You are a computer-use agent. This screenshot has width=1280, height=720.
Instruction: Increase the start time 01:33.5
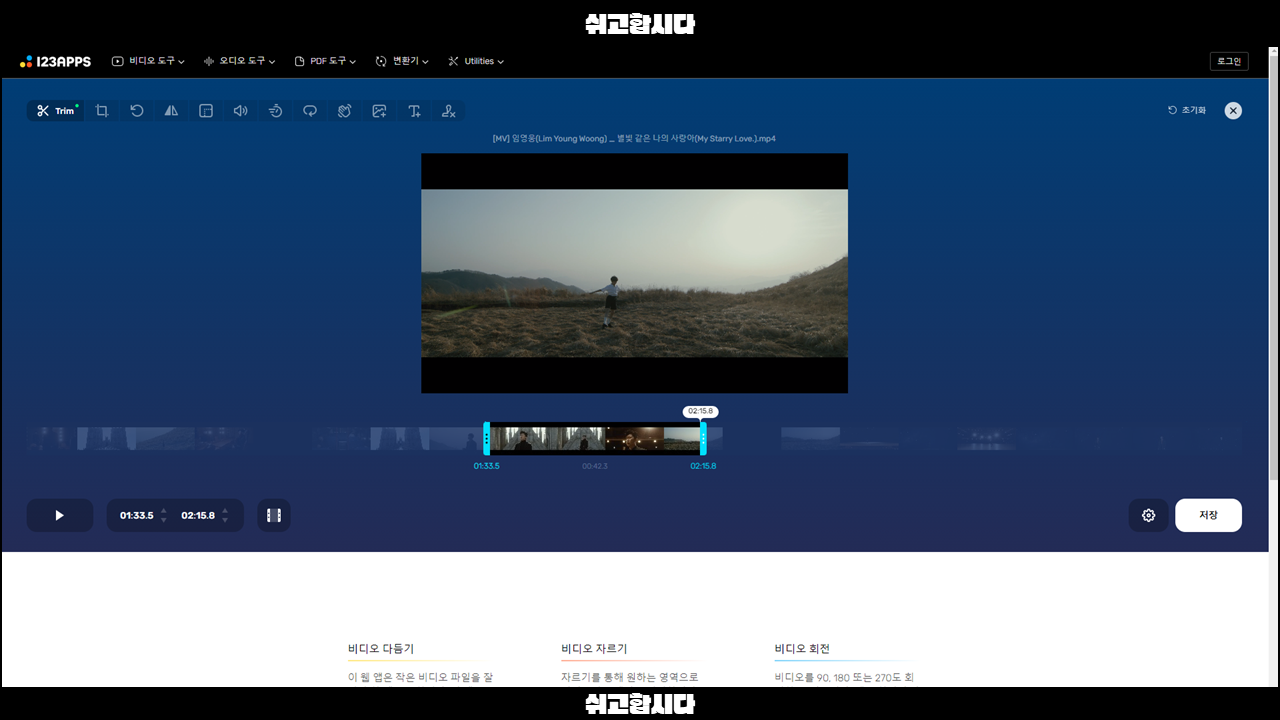click(164, 510)
